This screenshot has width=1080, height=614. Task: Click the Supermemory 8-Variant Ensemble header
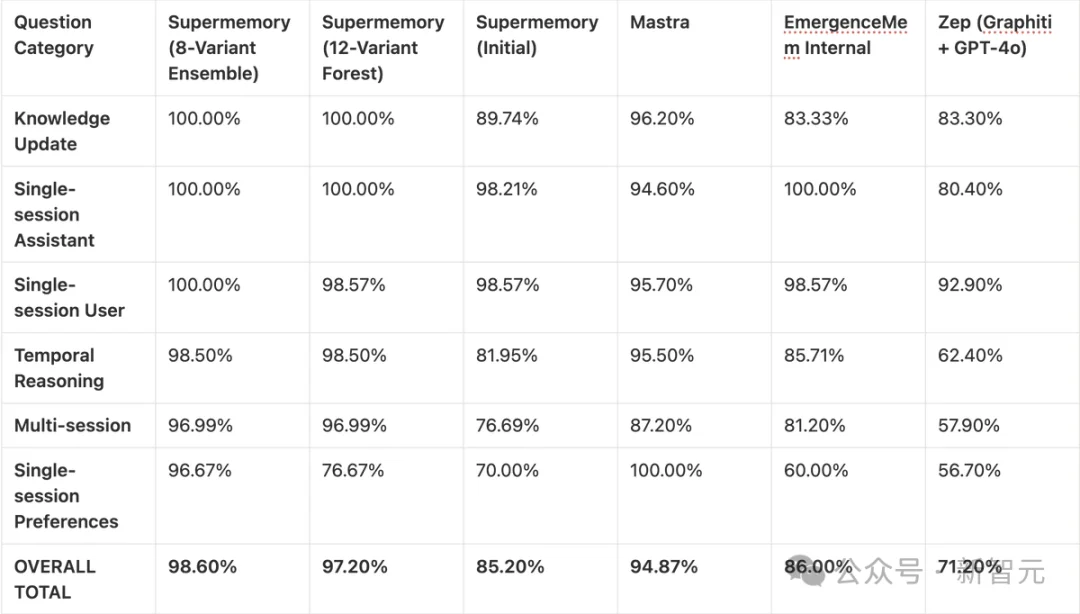(x=229, y=47)
